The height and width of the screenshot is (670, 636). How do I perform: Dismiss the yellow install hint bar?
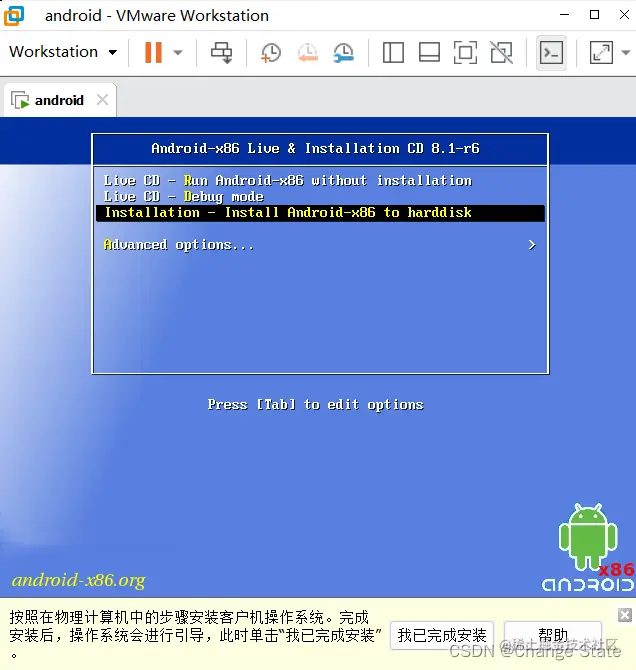(x=624, y=615)
